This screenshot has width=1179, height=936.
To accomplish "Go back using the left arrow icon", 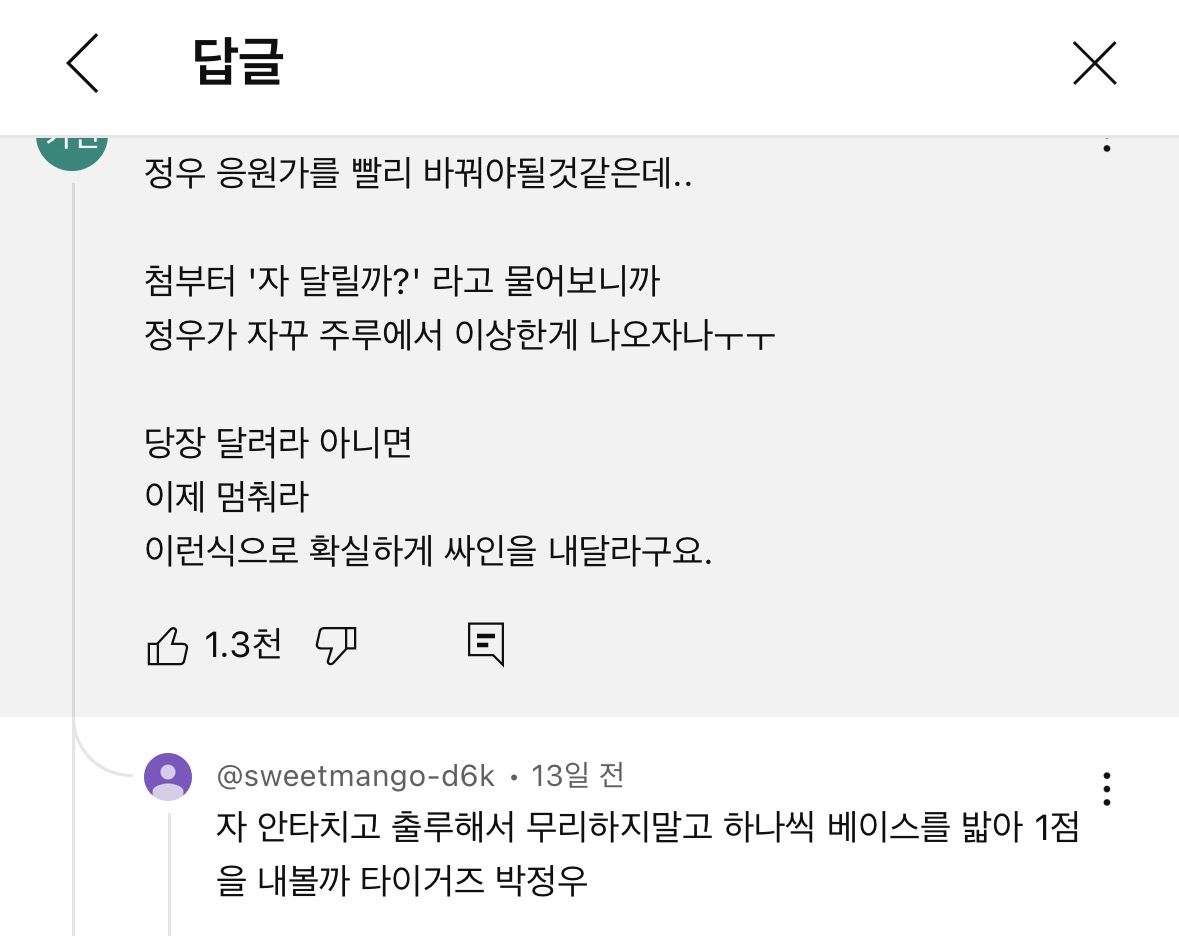I will click(x=83, y=63).
